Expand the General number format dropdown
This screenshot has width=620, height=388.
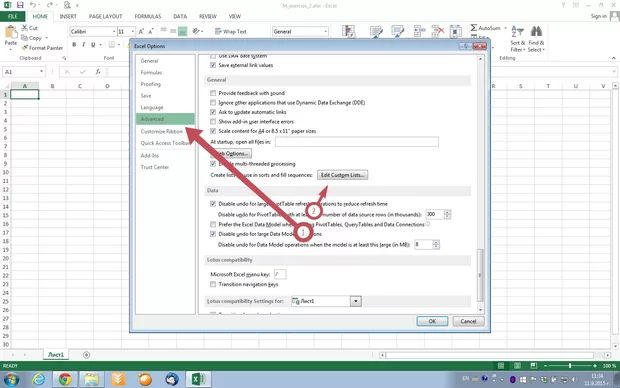[325, 32]
